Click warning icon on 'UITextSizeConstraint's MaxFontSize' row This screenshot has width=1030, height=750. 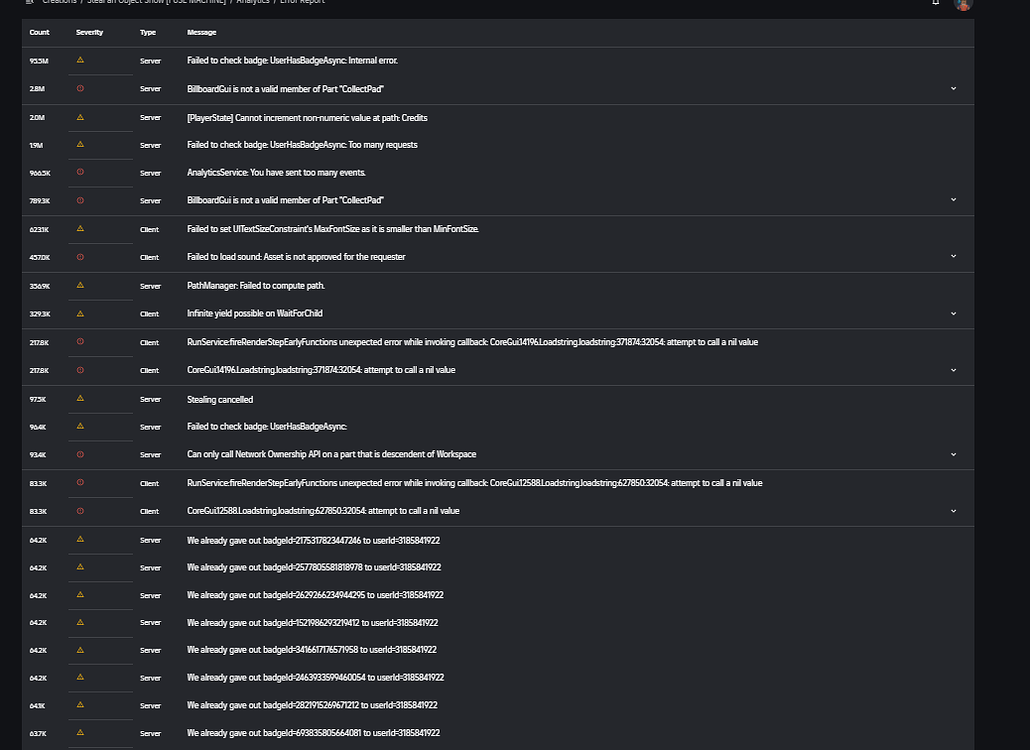click(80, 229)
